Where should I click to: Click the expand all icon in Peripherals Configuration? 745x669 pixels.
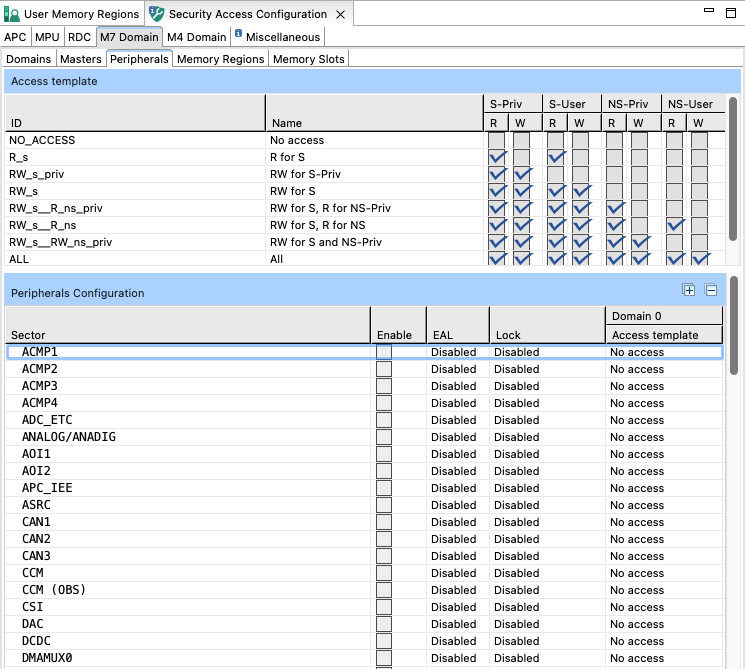[x=689, y=290]
